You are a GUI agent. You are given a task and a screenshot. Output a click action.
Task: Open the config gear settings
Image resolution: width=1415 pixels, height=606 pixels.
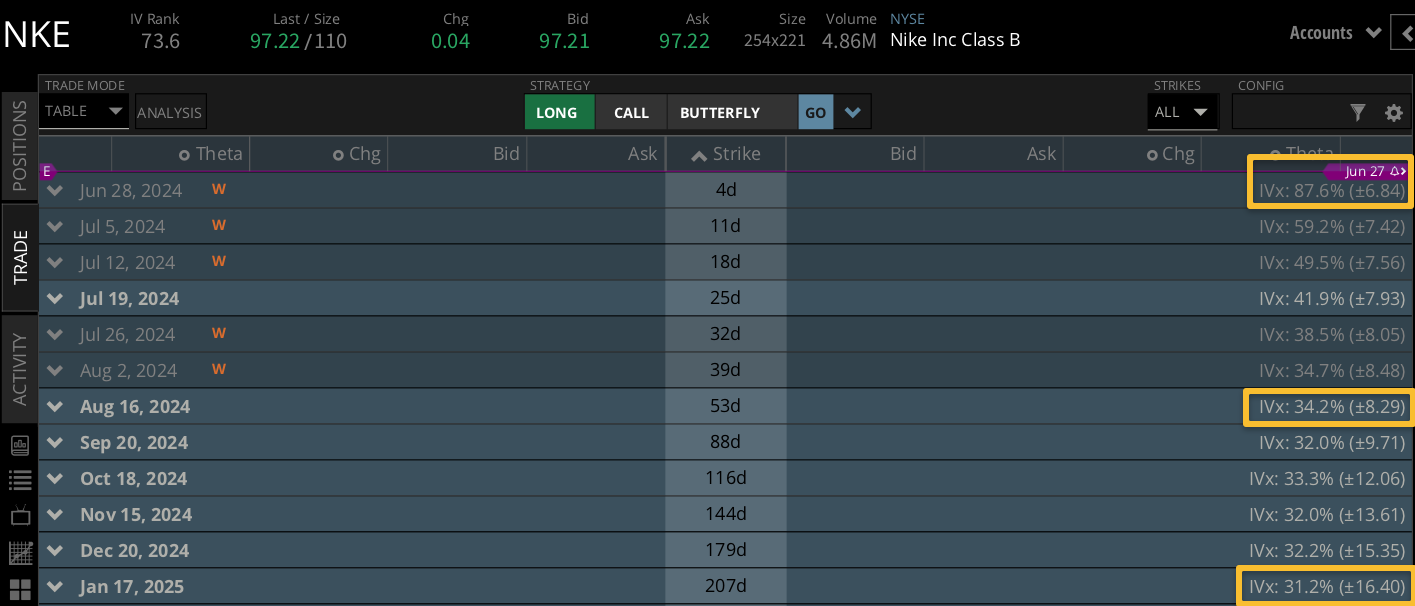click(x=1394, y=113)
